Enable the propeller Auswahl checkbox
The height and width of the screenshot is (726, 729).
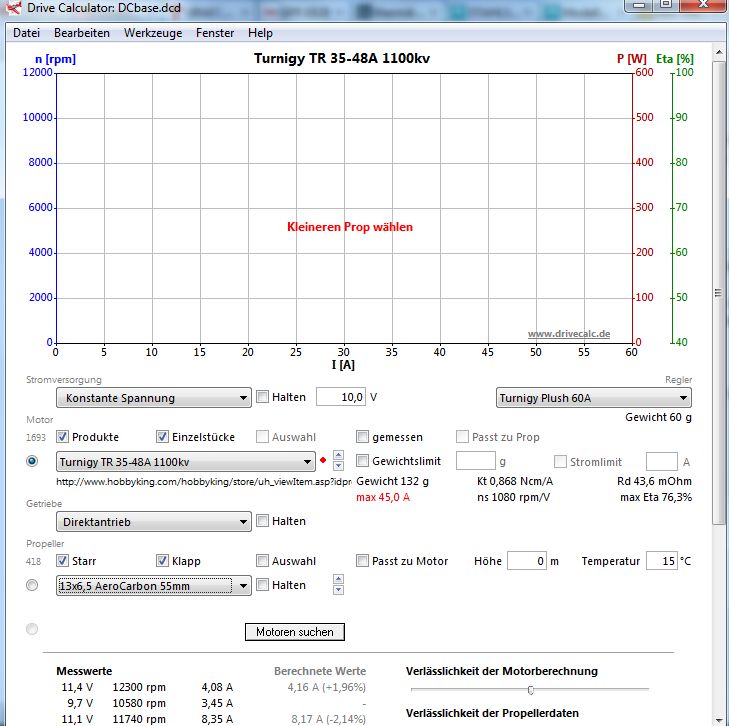click(263, 561)
